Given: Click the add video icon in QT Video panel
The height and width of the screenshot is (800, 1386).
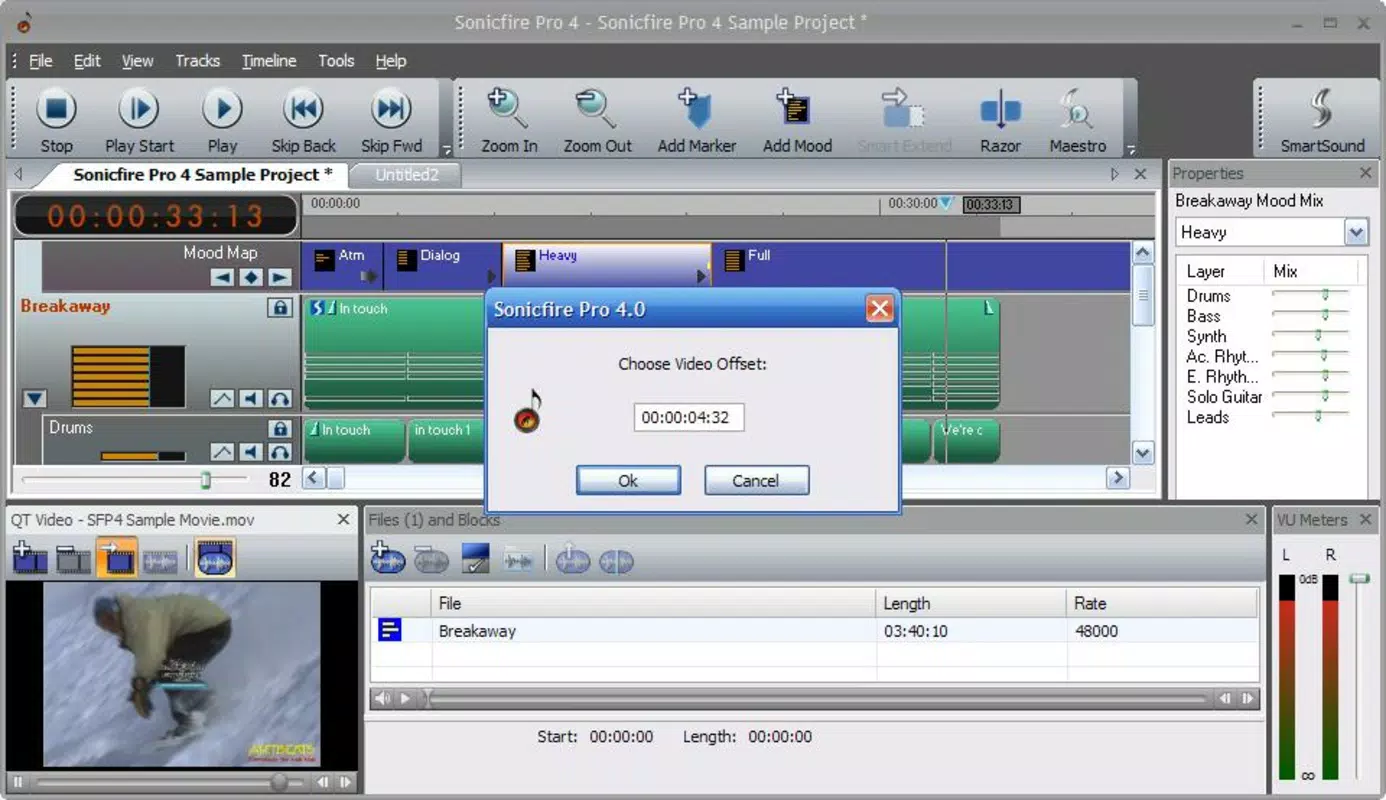Looking at the screenshot, I should pos(30,558).
